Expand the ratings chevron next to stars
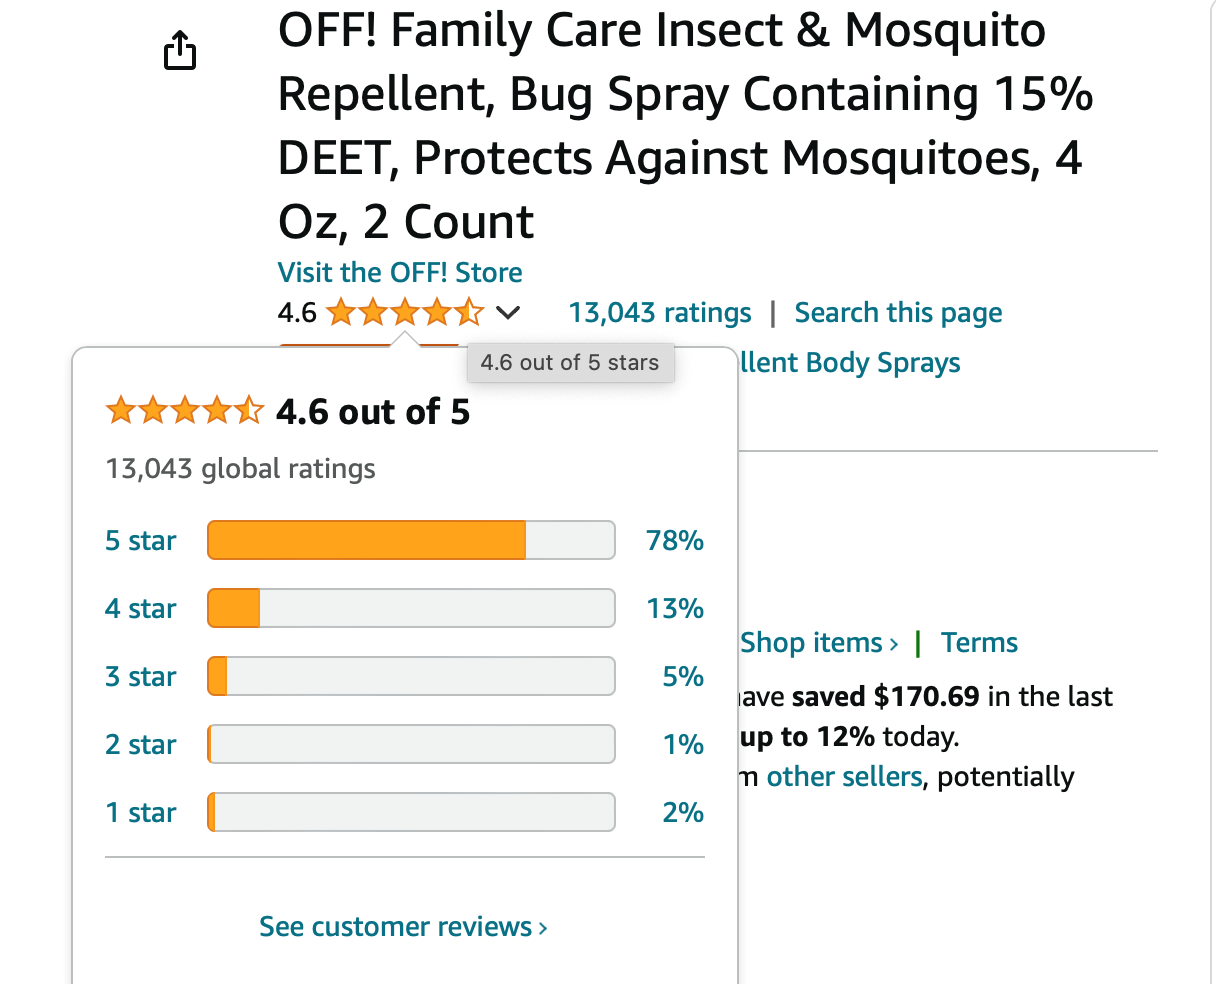 click(x=508, y=313)
